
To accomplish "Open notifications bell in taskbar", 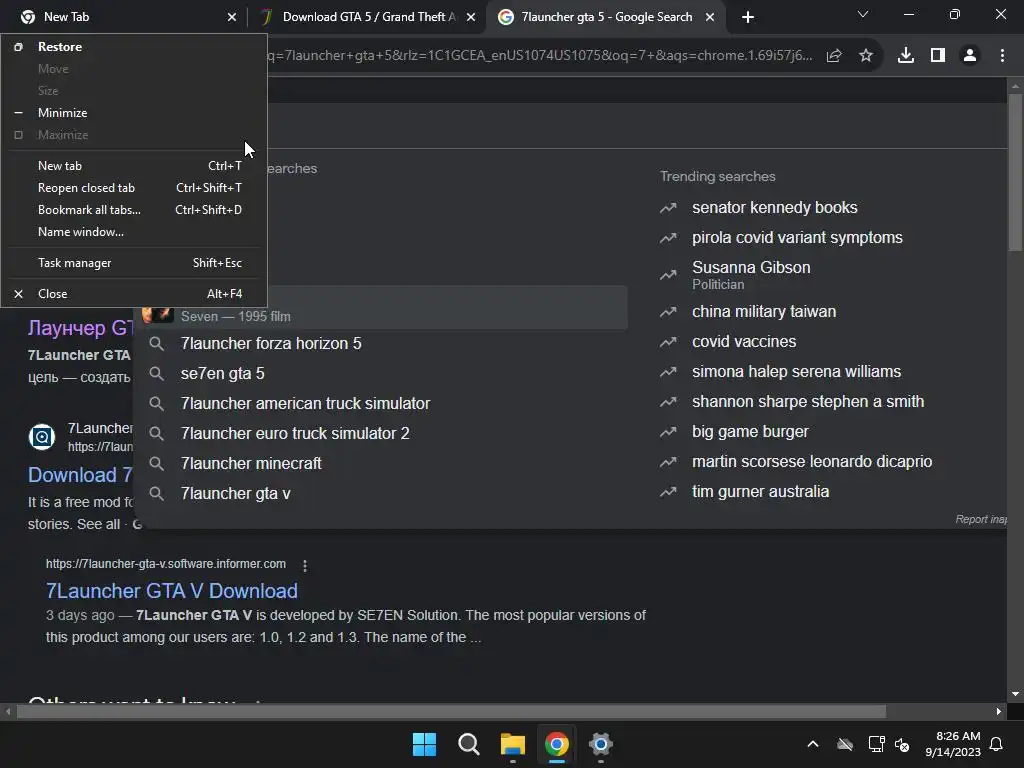I will 997,744.
